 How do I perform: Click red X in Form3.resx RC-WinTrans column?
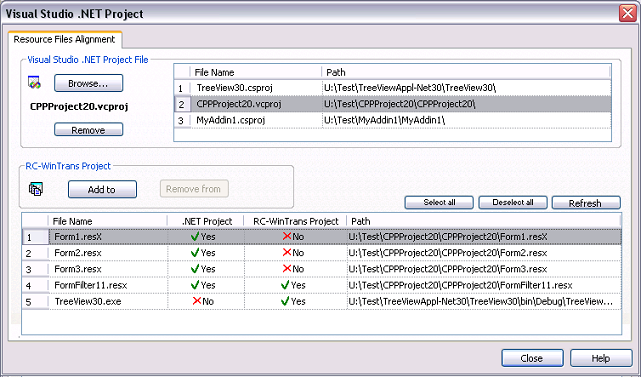287,269
